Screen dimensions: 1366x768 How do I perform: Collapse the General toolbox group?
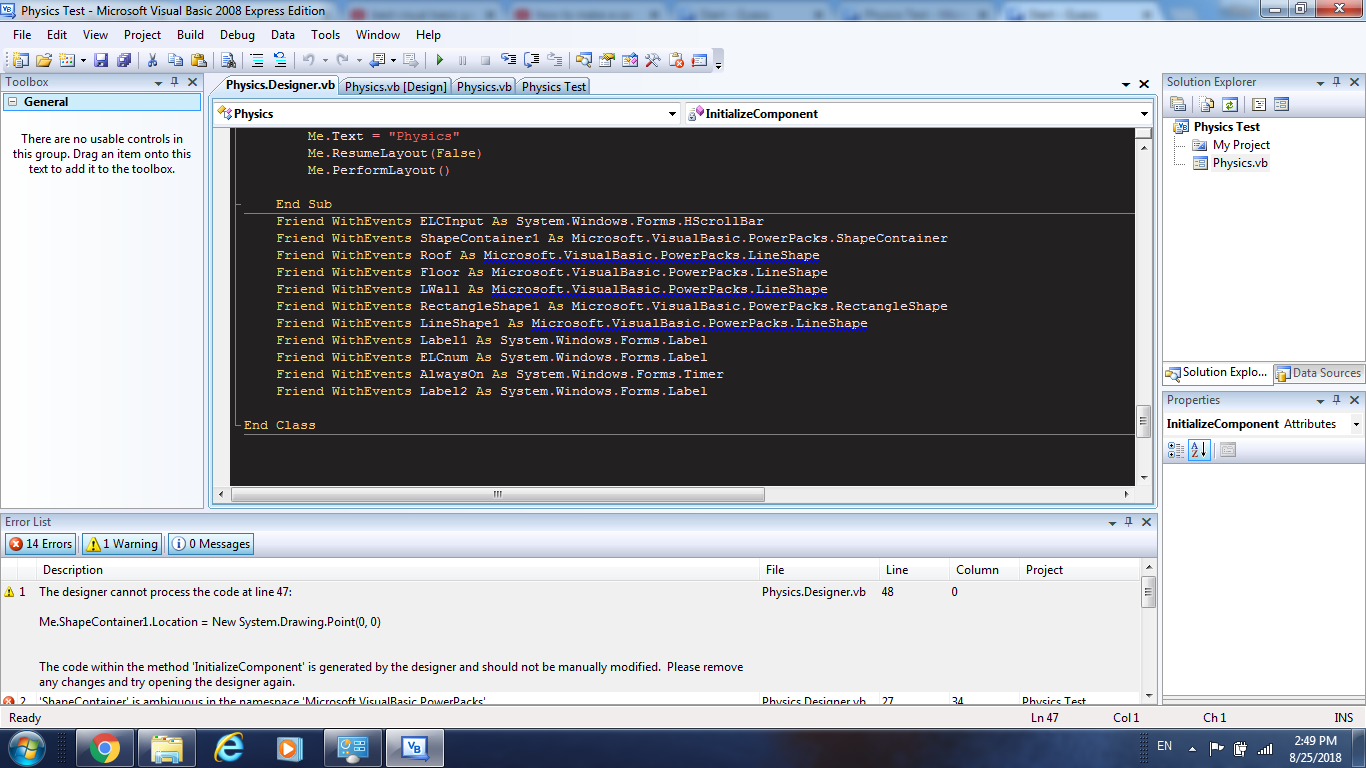coord(12,102)
